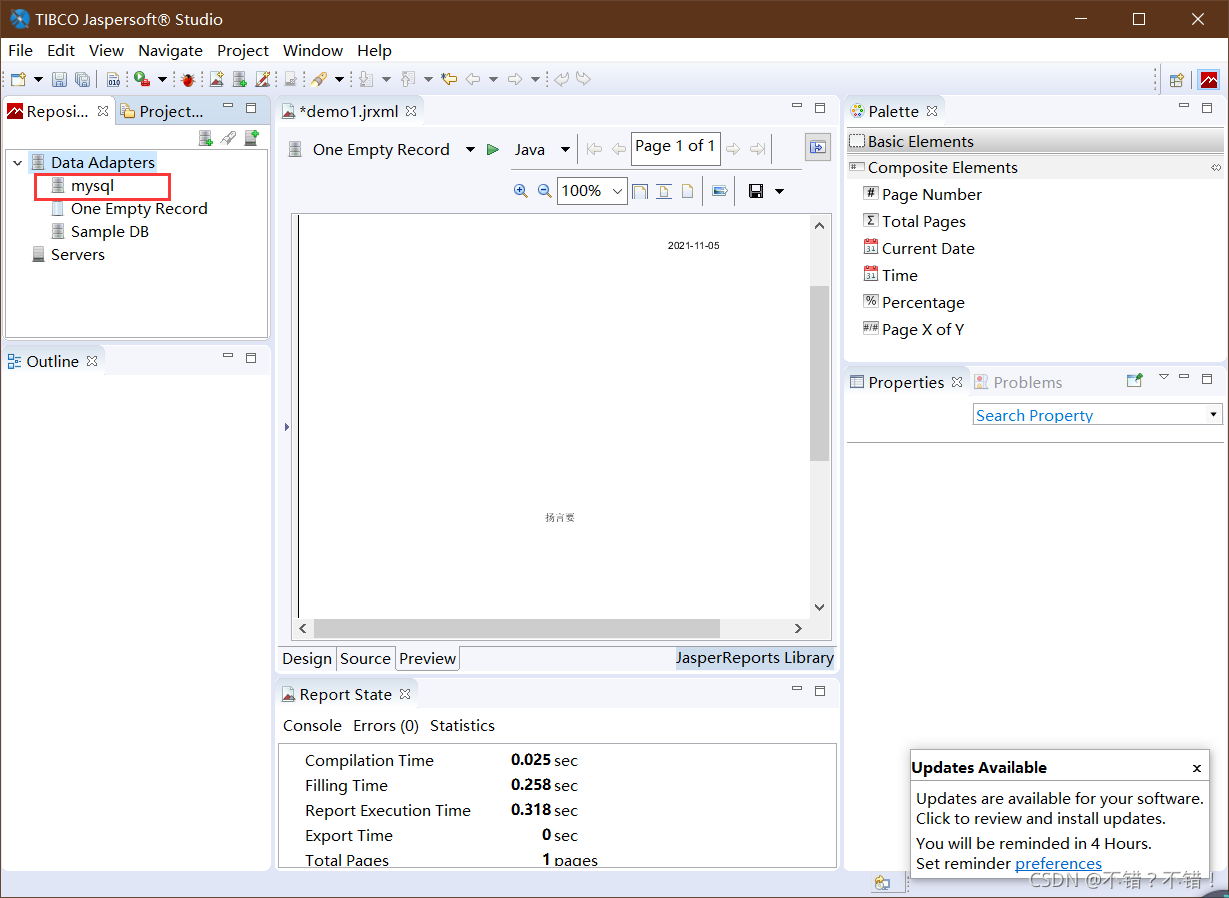Collapse the Data Adapters tree node
The image size is (1229, 898).
[17, 162]
